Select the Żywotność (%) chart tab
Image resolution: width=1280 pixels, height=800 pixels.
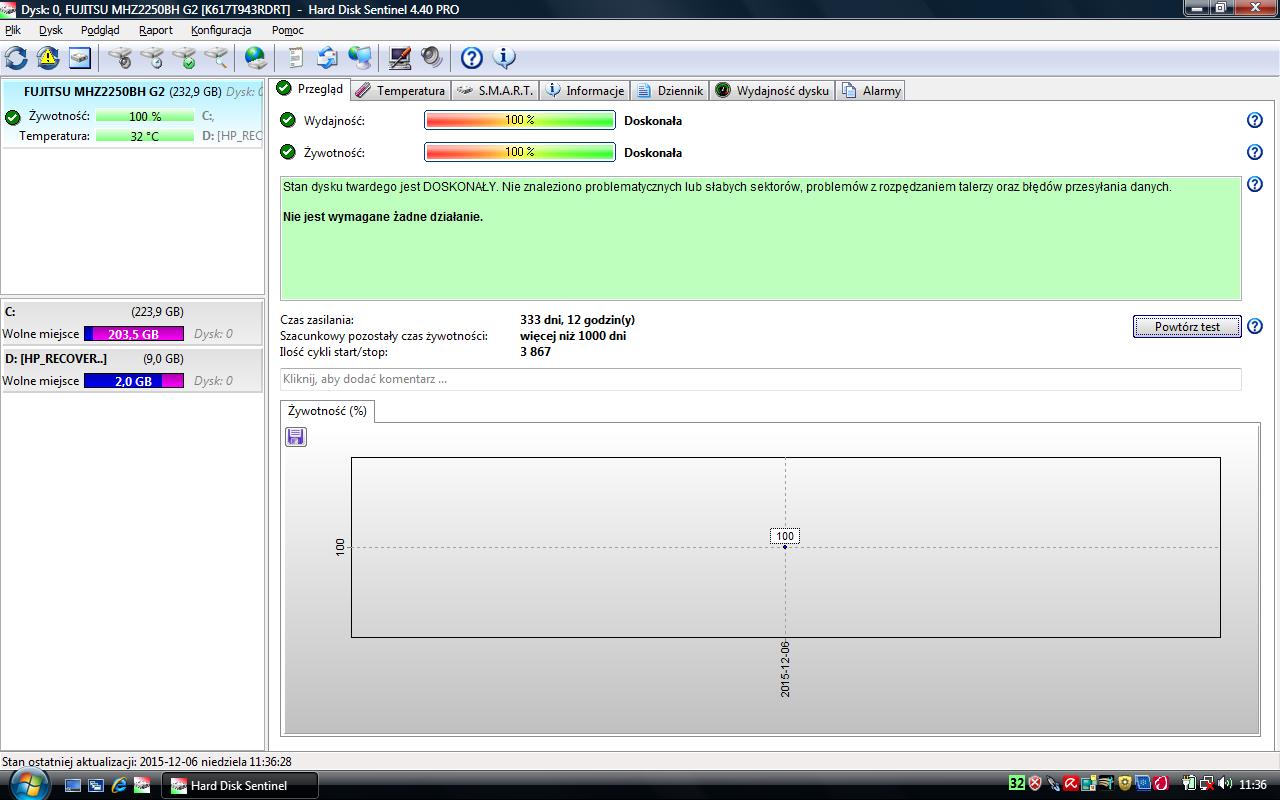pos(327,411)
